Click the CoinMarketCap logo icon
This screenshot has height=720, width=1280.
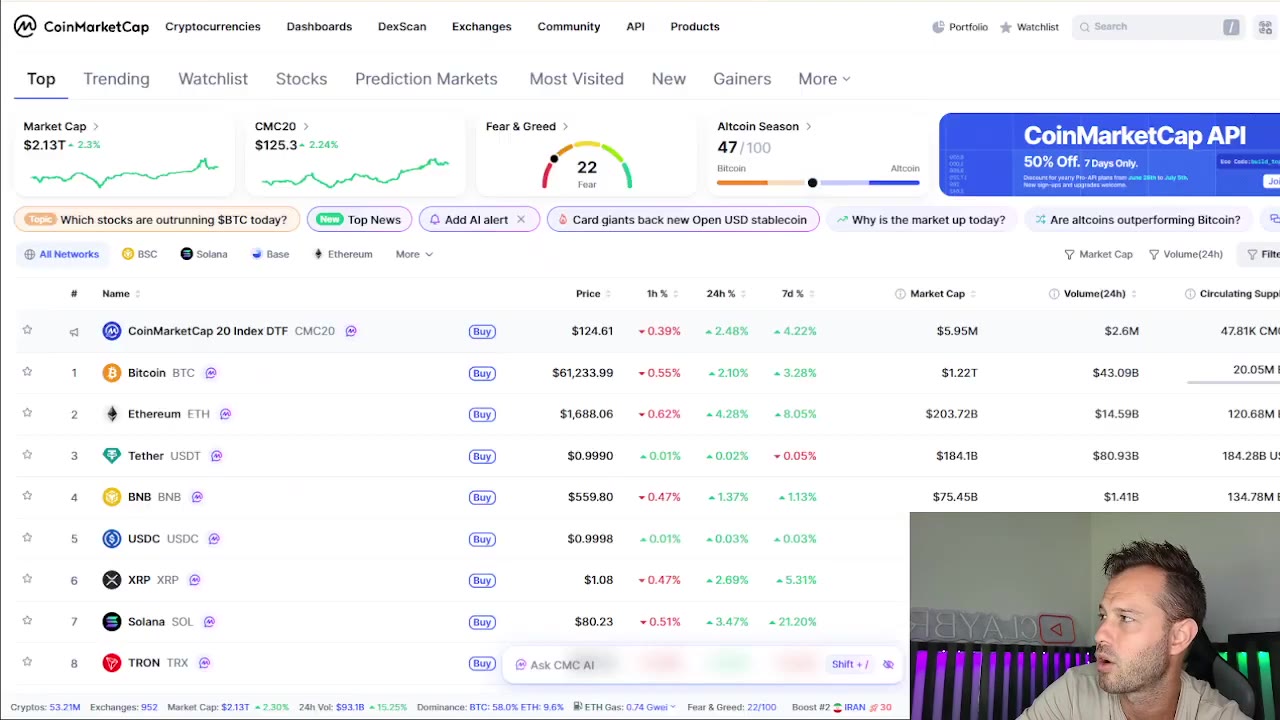point(25,26)
